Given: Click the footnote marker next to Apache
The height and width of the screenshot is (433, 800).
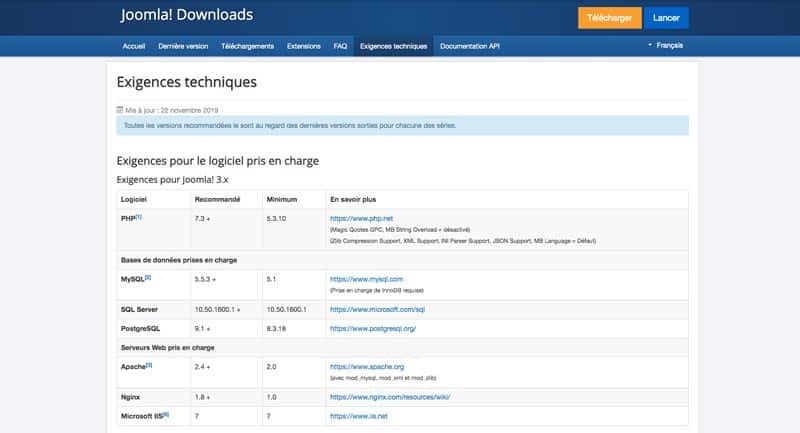Looking at the screenshot, I should tap(149, 365).
